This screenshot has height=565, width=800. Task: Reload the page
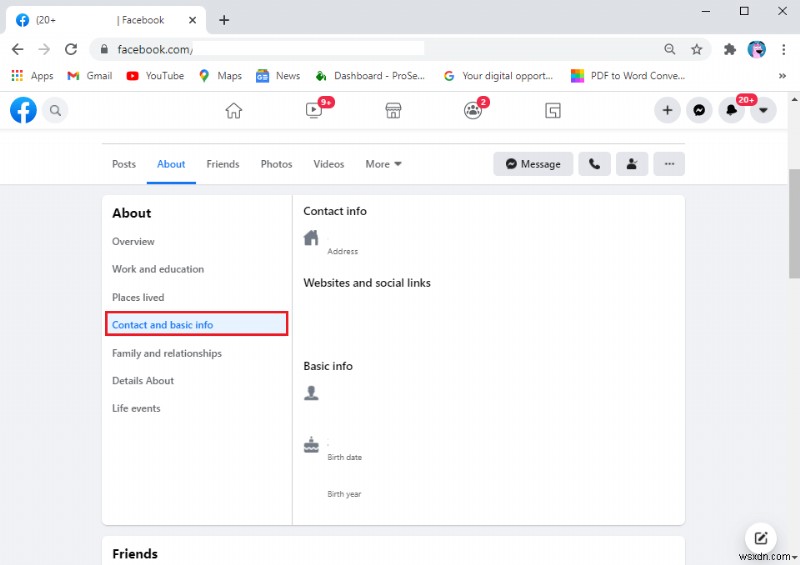[71, 49]
